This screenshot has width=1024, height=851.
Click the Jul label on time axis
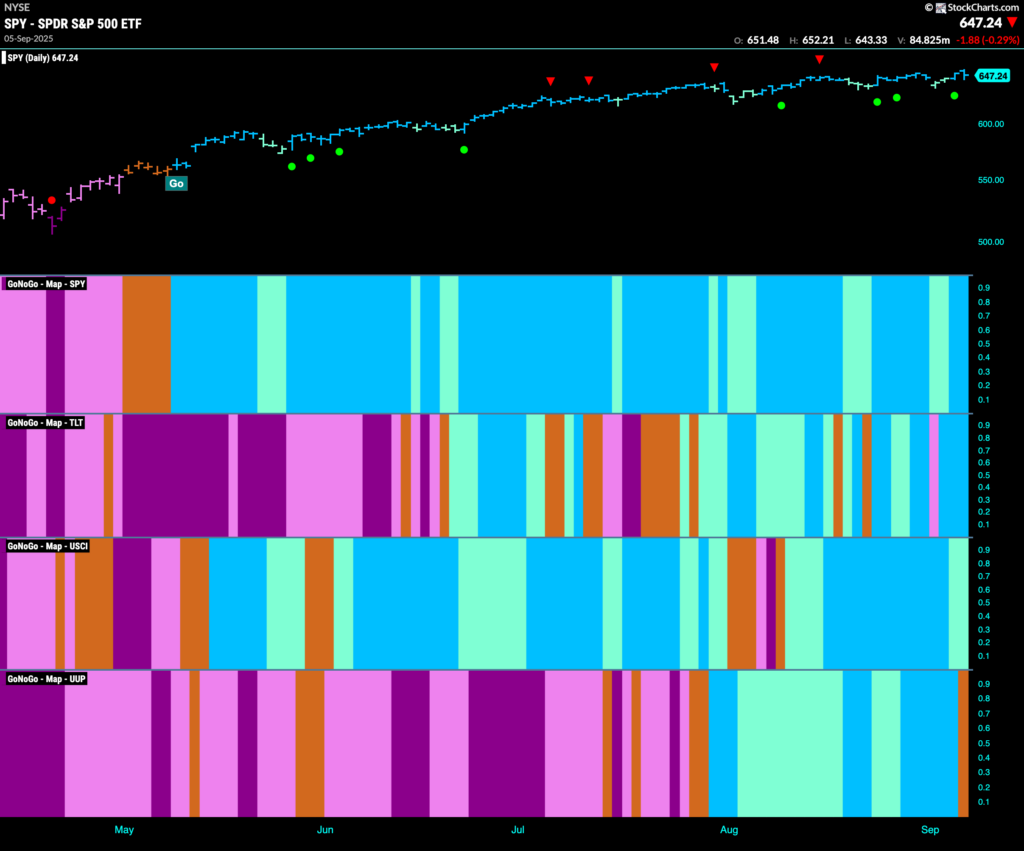518,830
